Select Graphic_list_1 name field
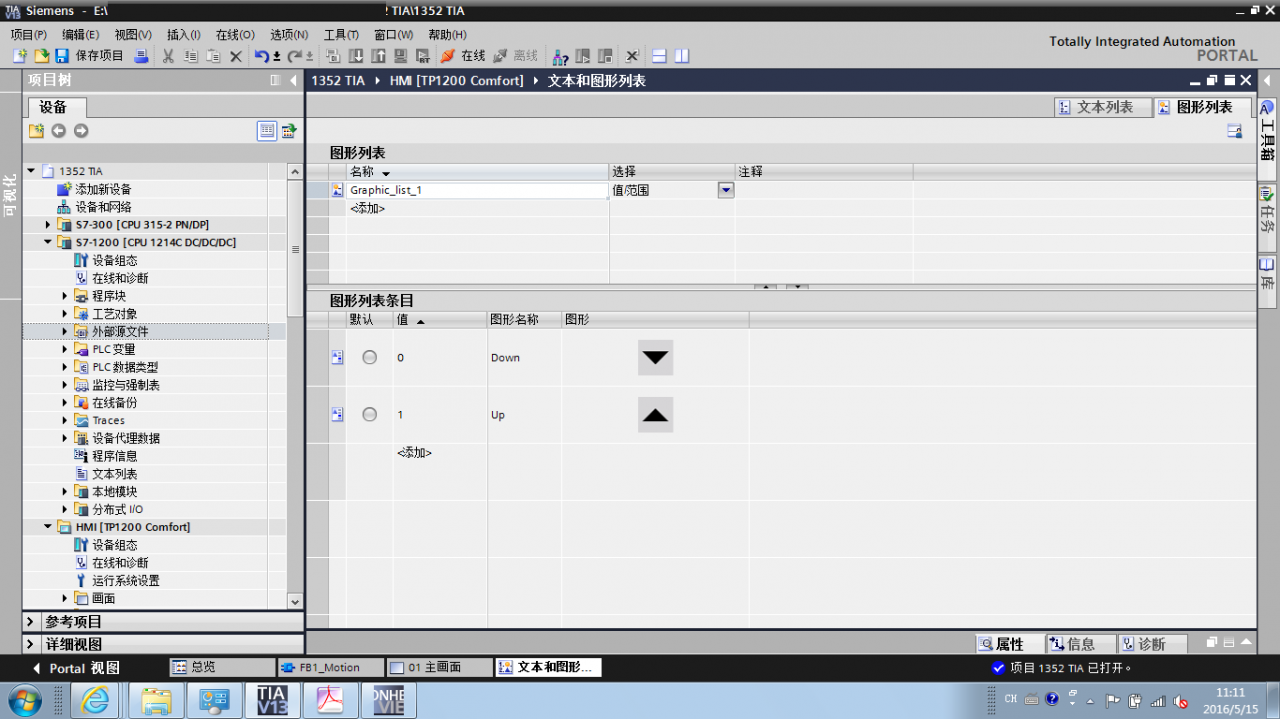The image size is (1280, 719). coord(477,190)
